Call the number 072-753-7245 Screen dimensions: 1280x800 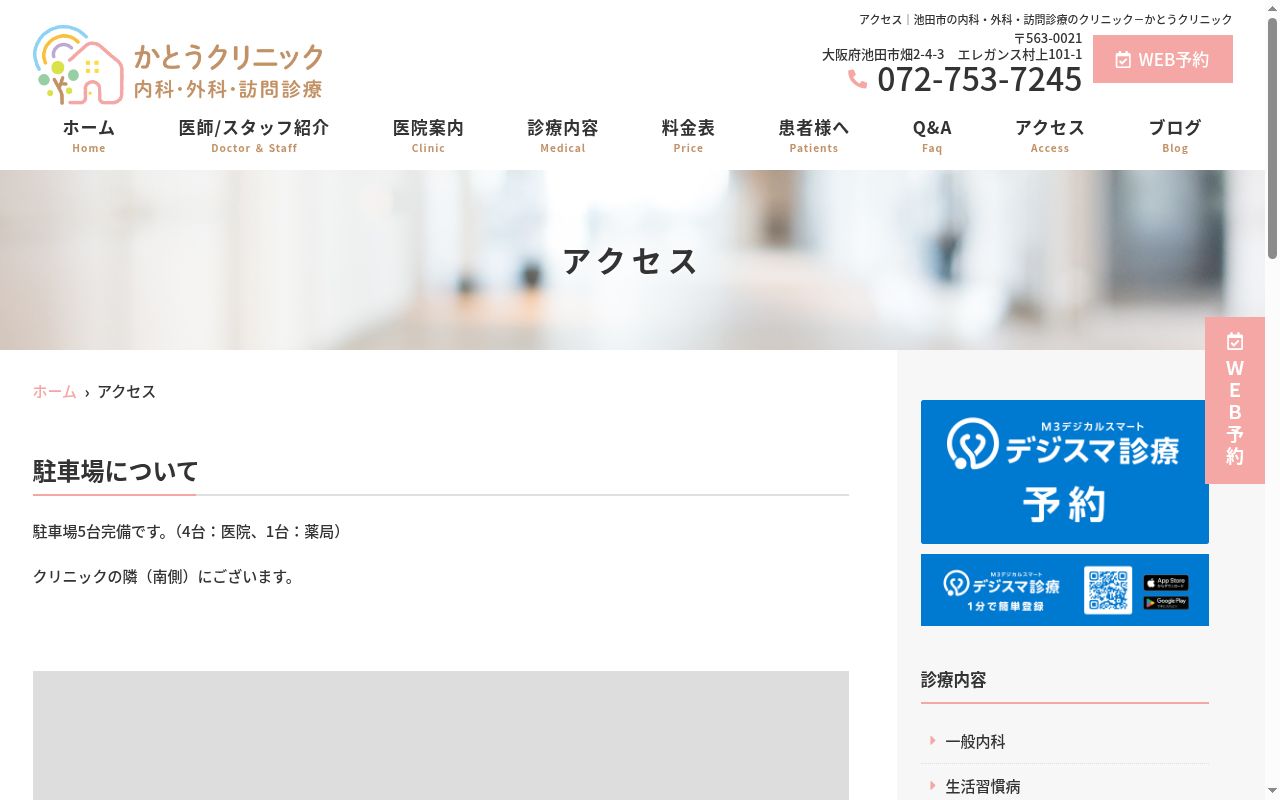[x=979, y=79]
